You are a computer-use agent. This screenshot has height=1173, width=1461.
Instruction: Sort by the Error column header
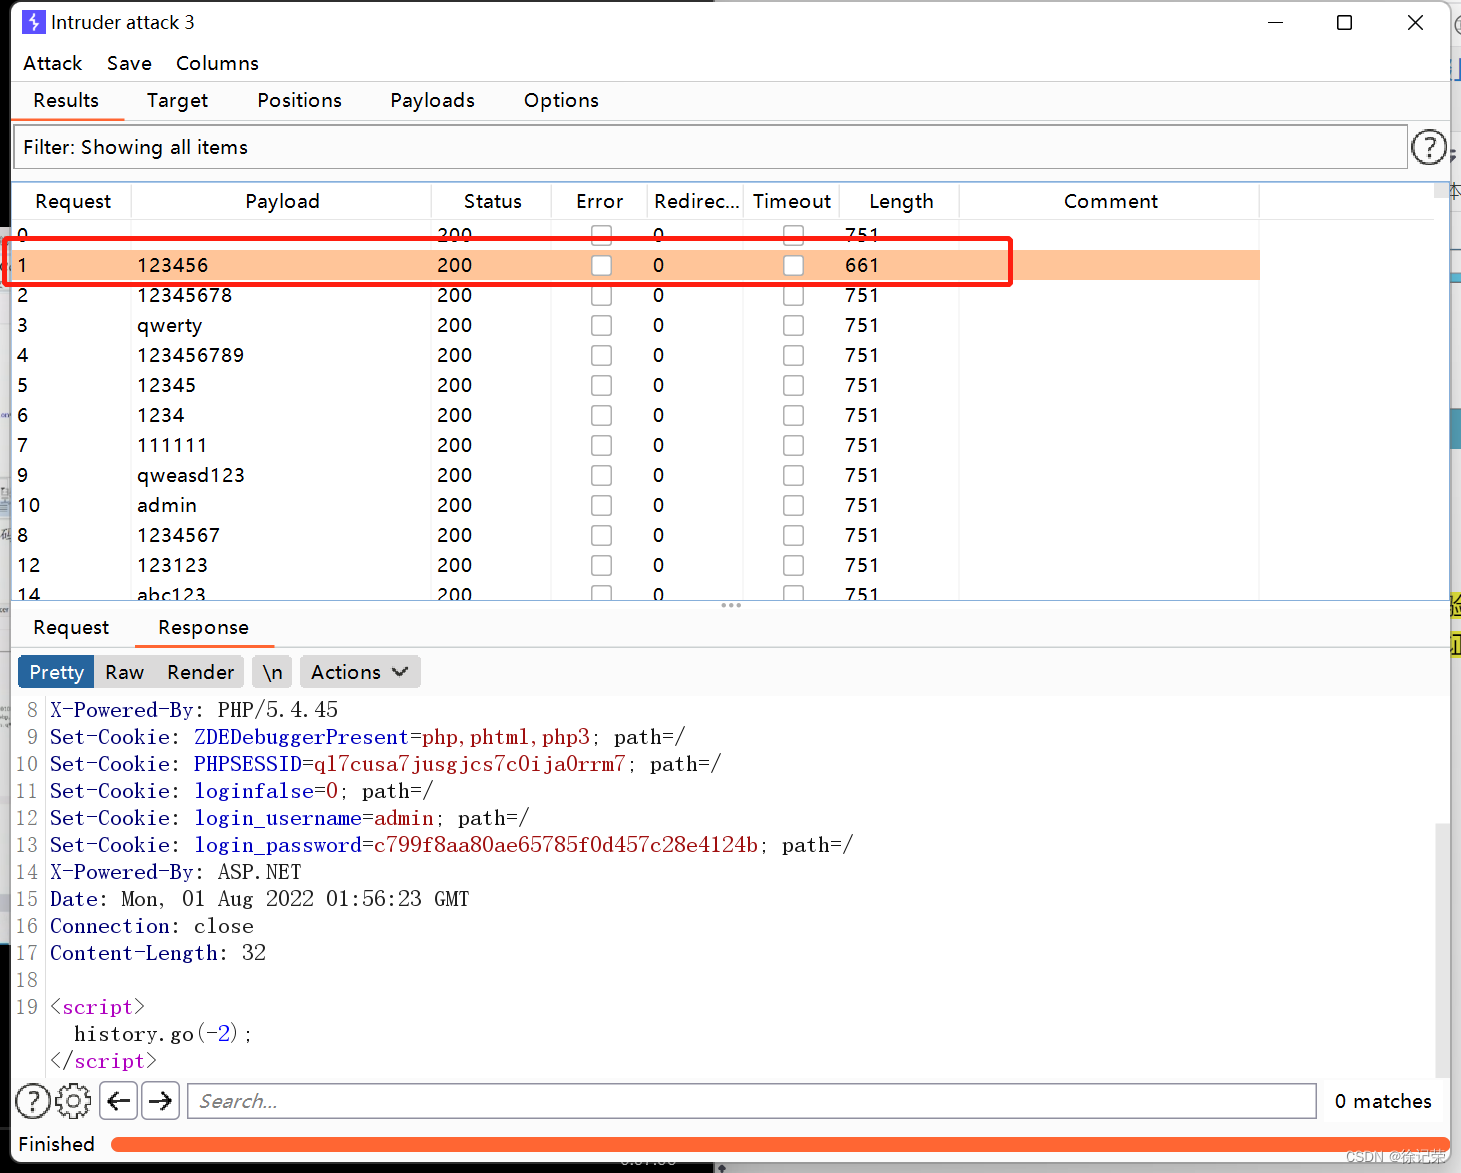click(x=599, y=201)
